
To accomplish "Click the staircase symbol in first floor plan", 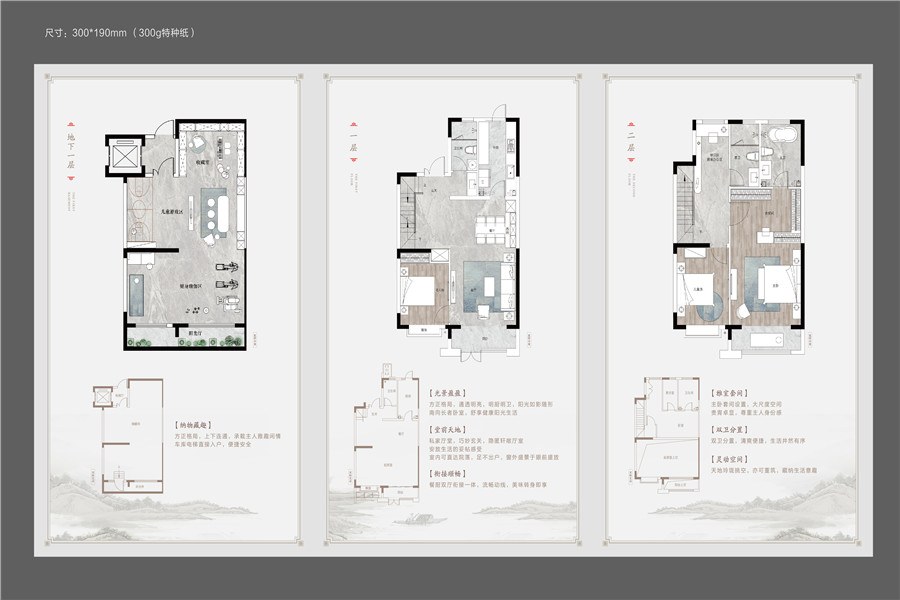I will pyautogui.click(x=407, y=211).
